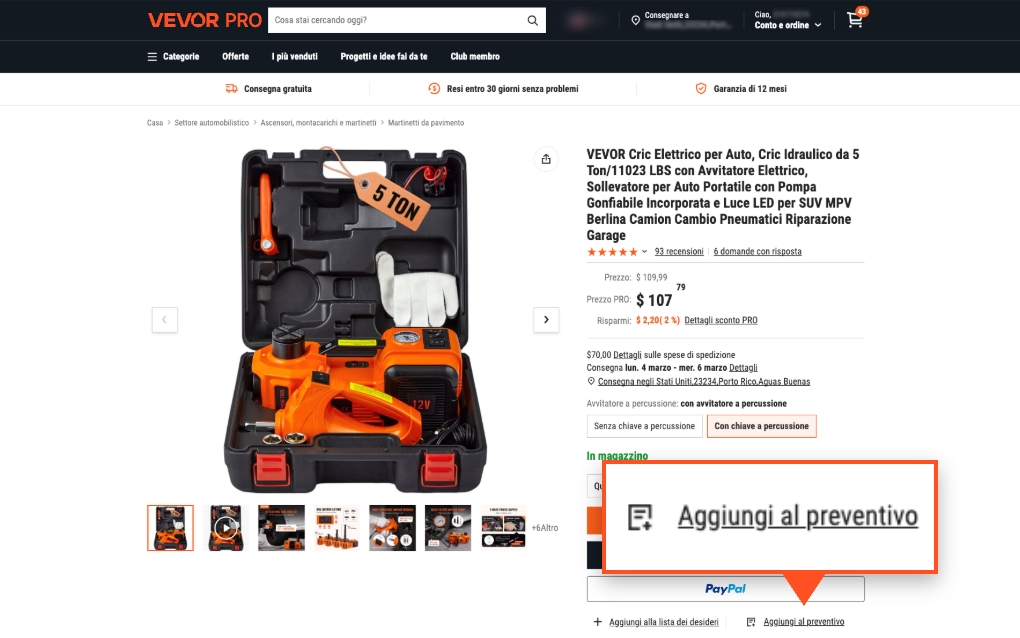Open the Club membro menu item
This screenshot has width=1020, height=638.
coord(475,57)
